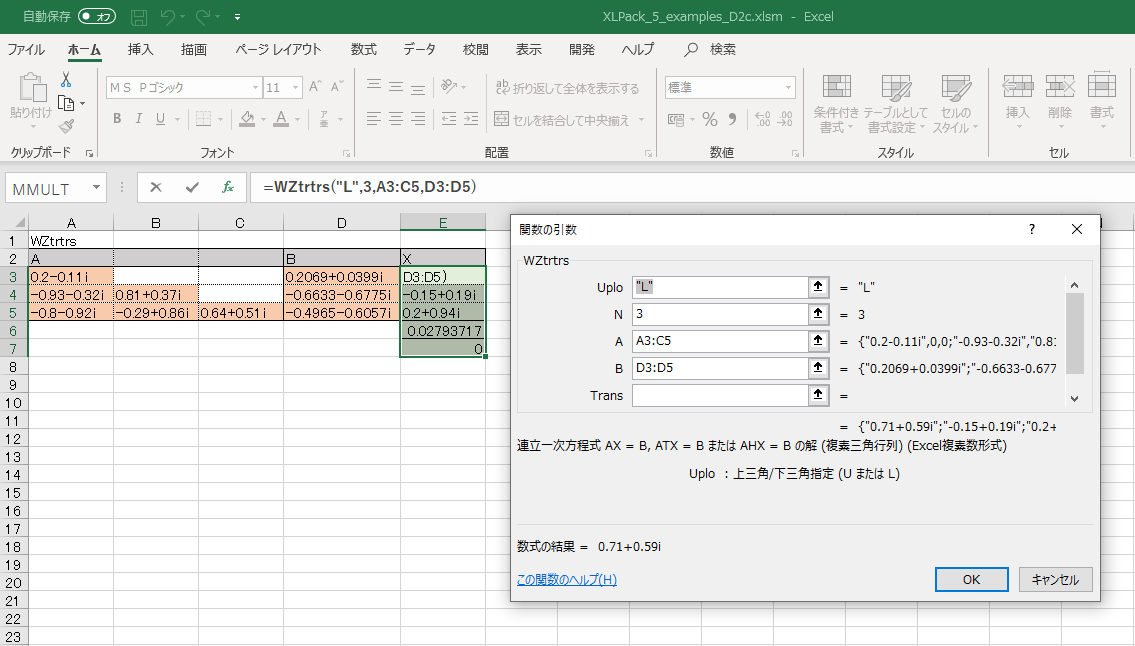
Task: Click the range selector icon for field A
Action: [x=818, y=341]
